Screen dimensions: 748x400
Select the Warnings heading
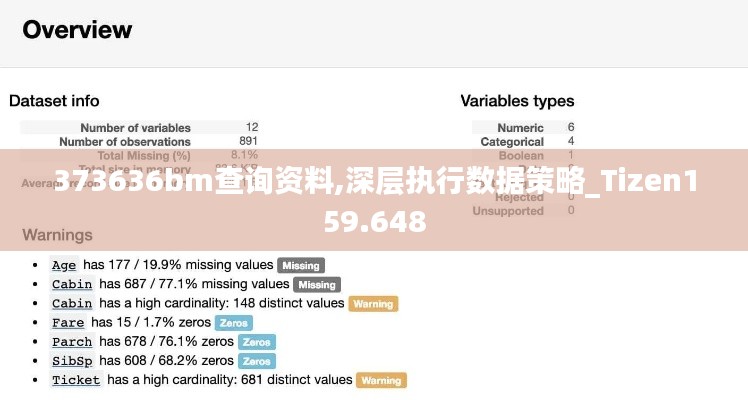pos(57,235)
